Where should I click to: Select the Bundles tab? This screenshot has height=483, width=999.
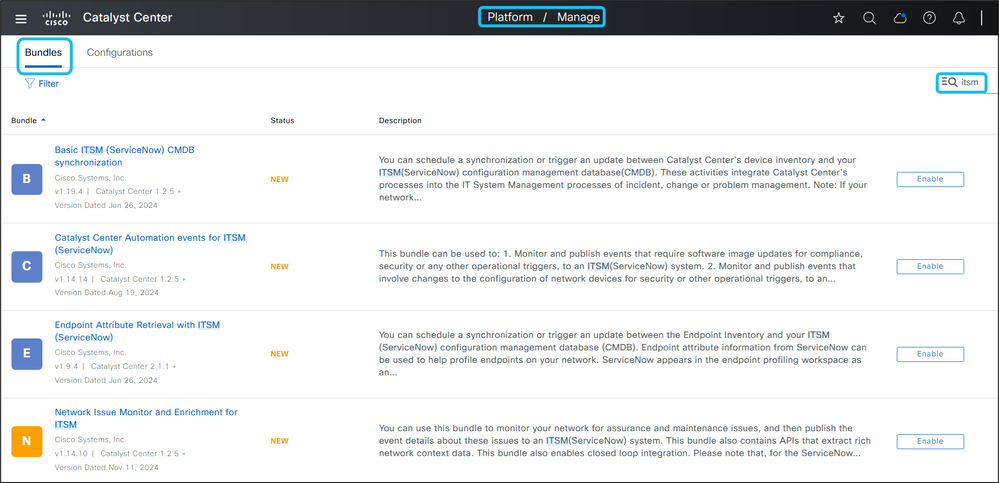(44, 52)
